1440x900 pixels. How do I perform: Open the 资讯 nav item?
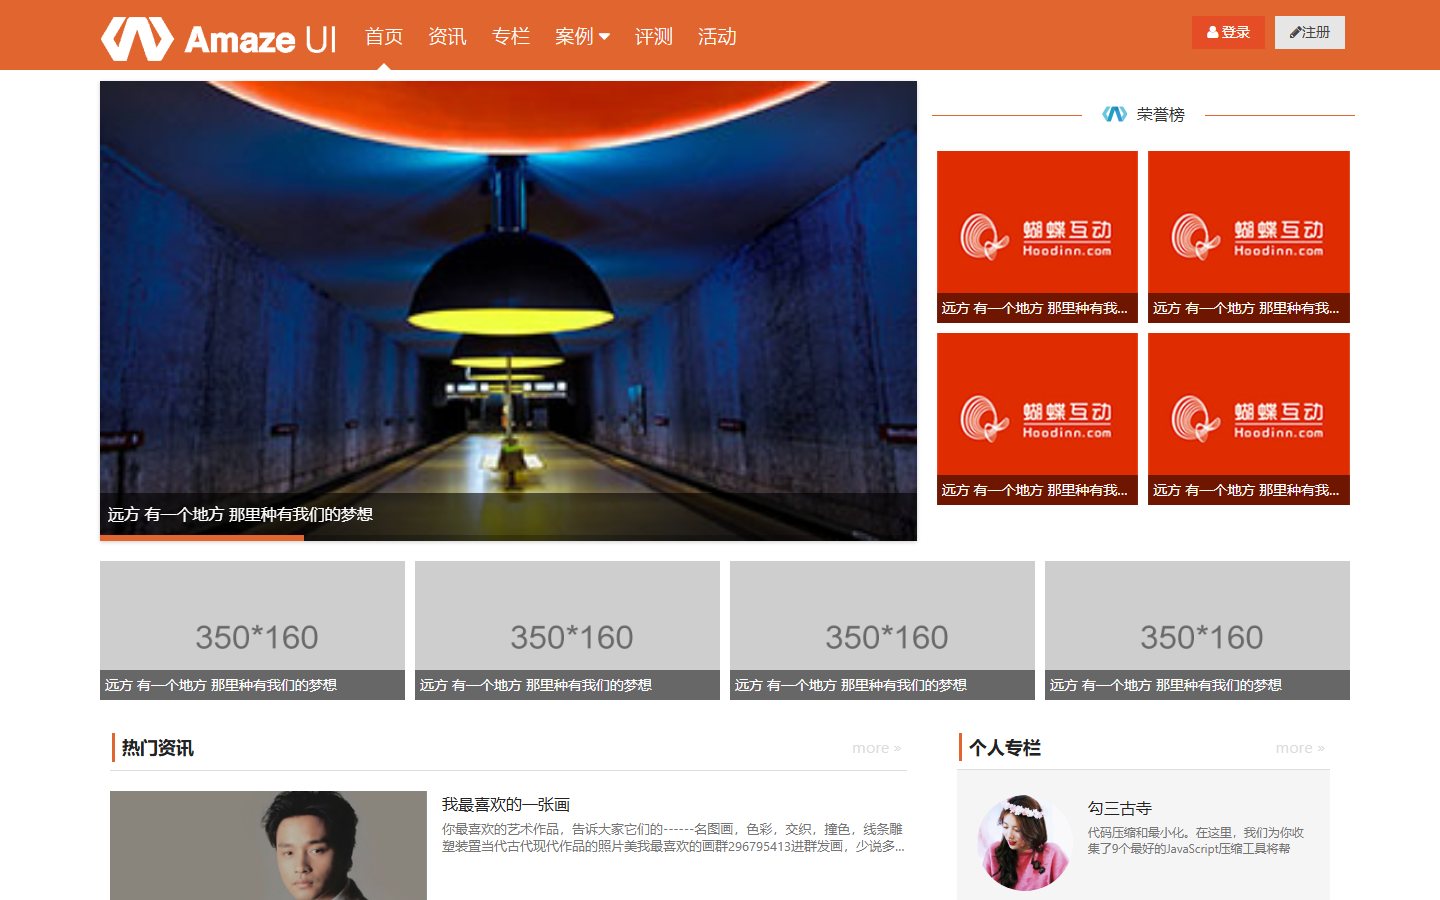(x=447, y=37)
